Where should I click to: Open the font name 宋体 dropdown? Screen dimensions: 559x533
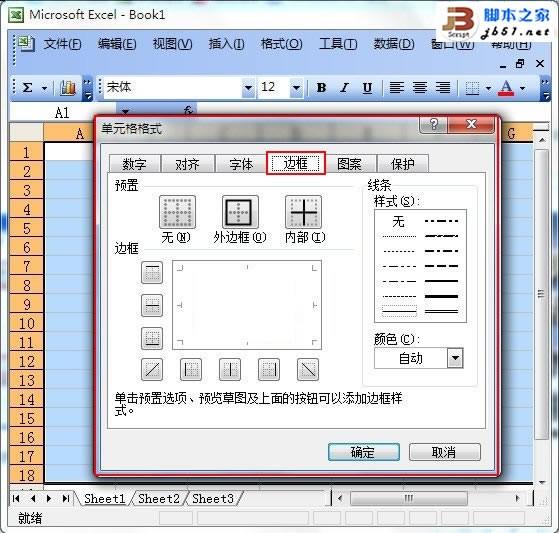tap(248, 88)
